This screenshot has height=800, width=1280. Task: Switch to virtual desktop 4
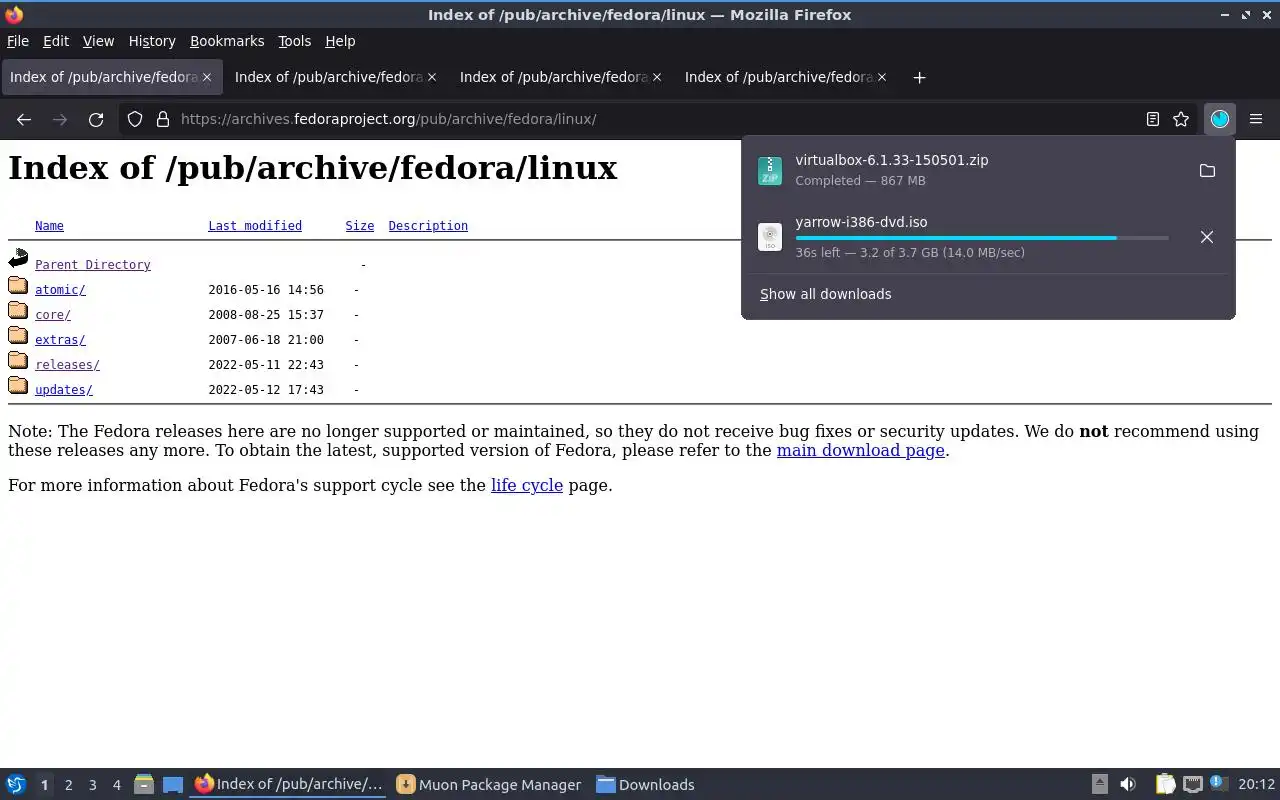116,785
